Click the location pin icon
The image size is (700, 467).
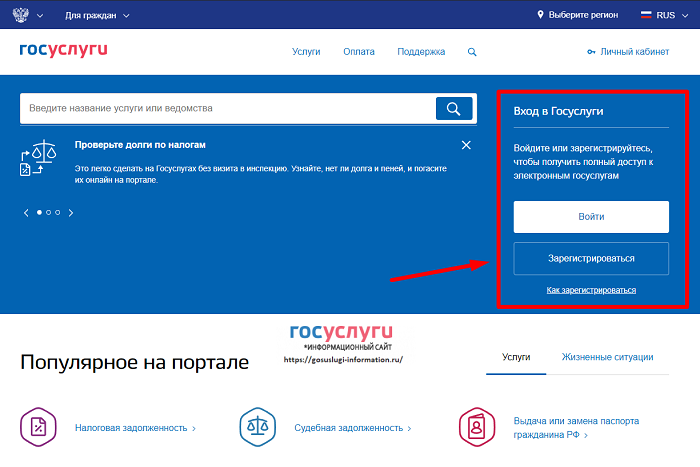(x=540, y=15)
